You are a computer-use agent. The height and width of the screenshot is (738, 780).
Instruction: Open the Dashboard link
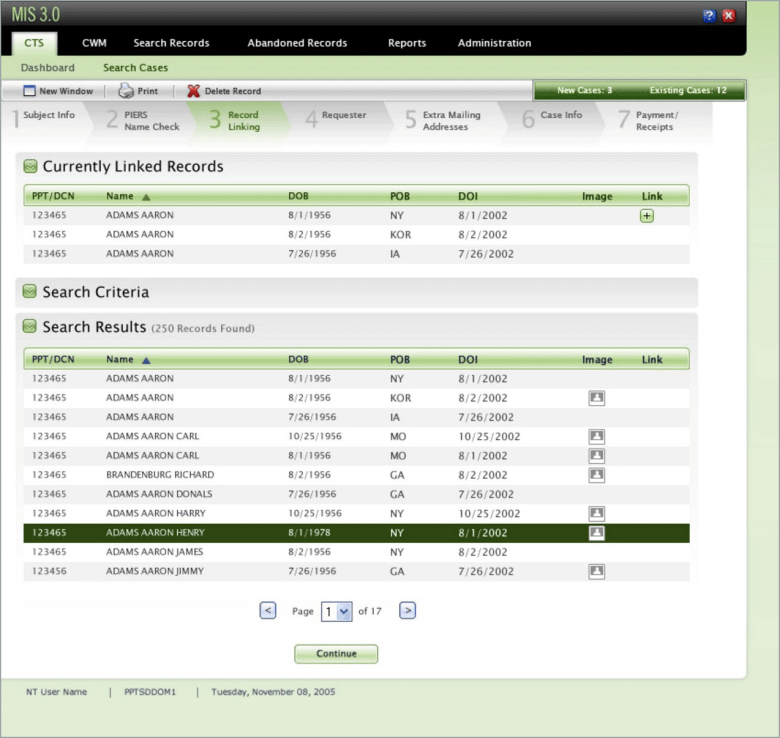click(48, 68)
